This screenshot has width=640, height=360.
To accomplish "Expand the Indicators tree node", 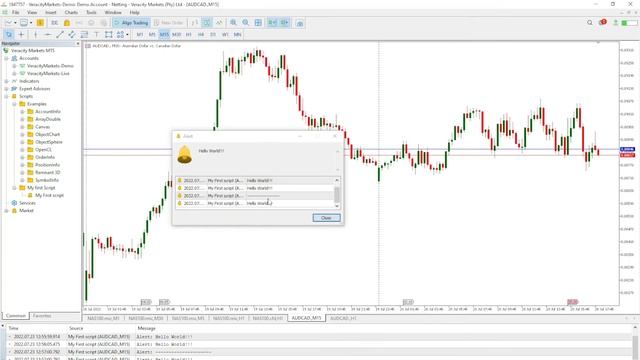I will click(x=7, y=81).
